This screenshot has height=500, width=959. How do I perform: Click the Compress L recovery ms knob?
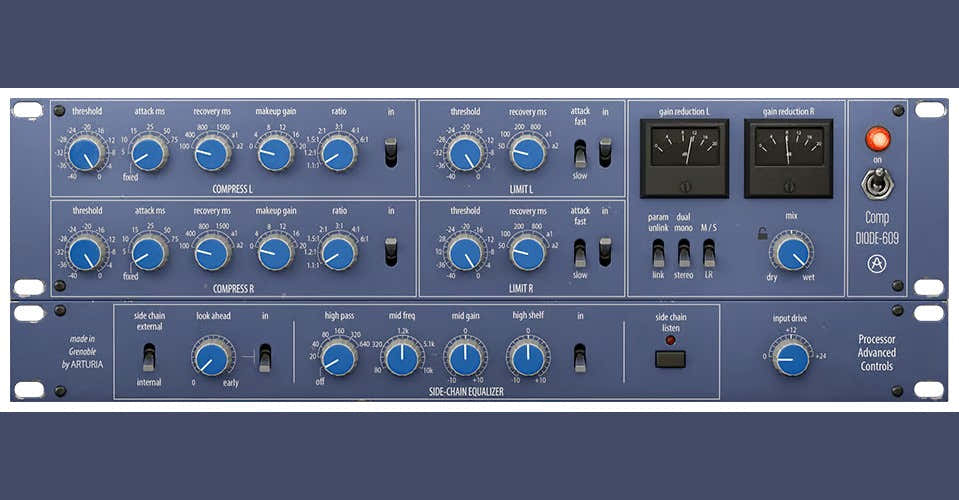click(x=212, y=154)
